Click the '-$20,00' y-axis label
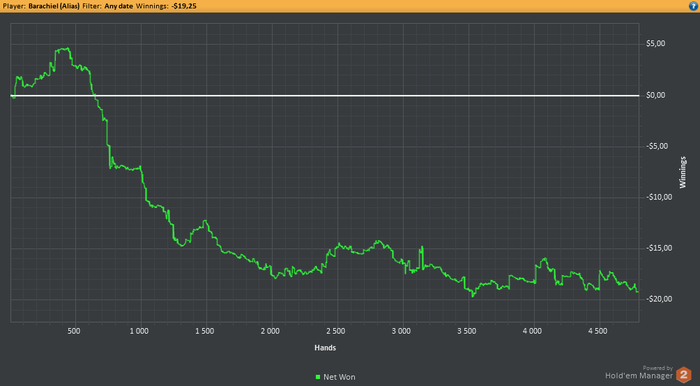The width and height of the screenshot is (700, 386). [x=659, y=299]
